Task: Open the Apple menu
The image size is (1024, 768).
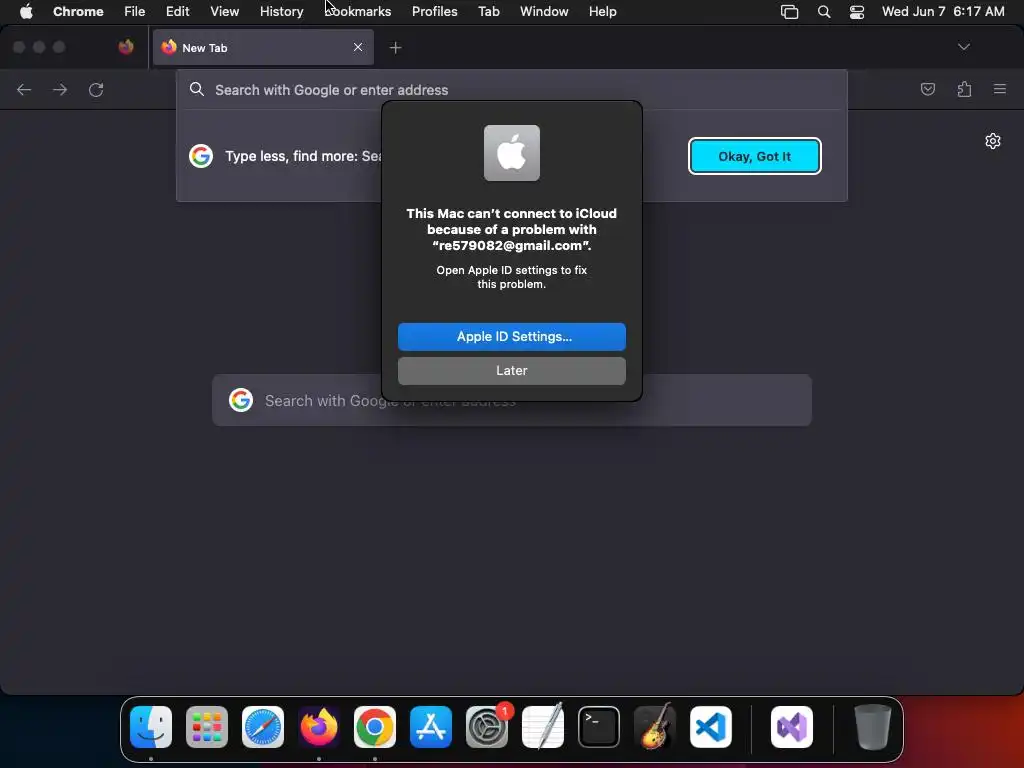Action: [26, 11]
